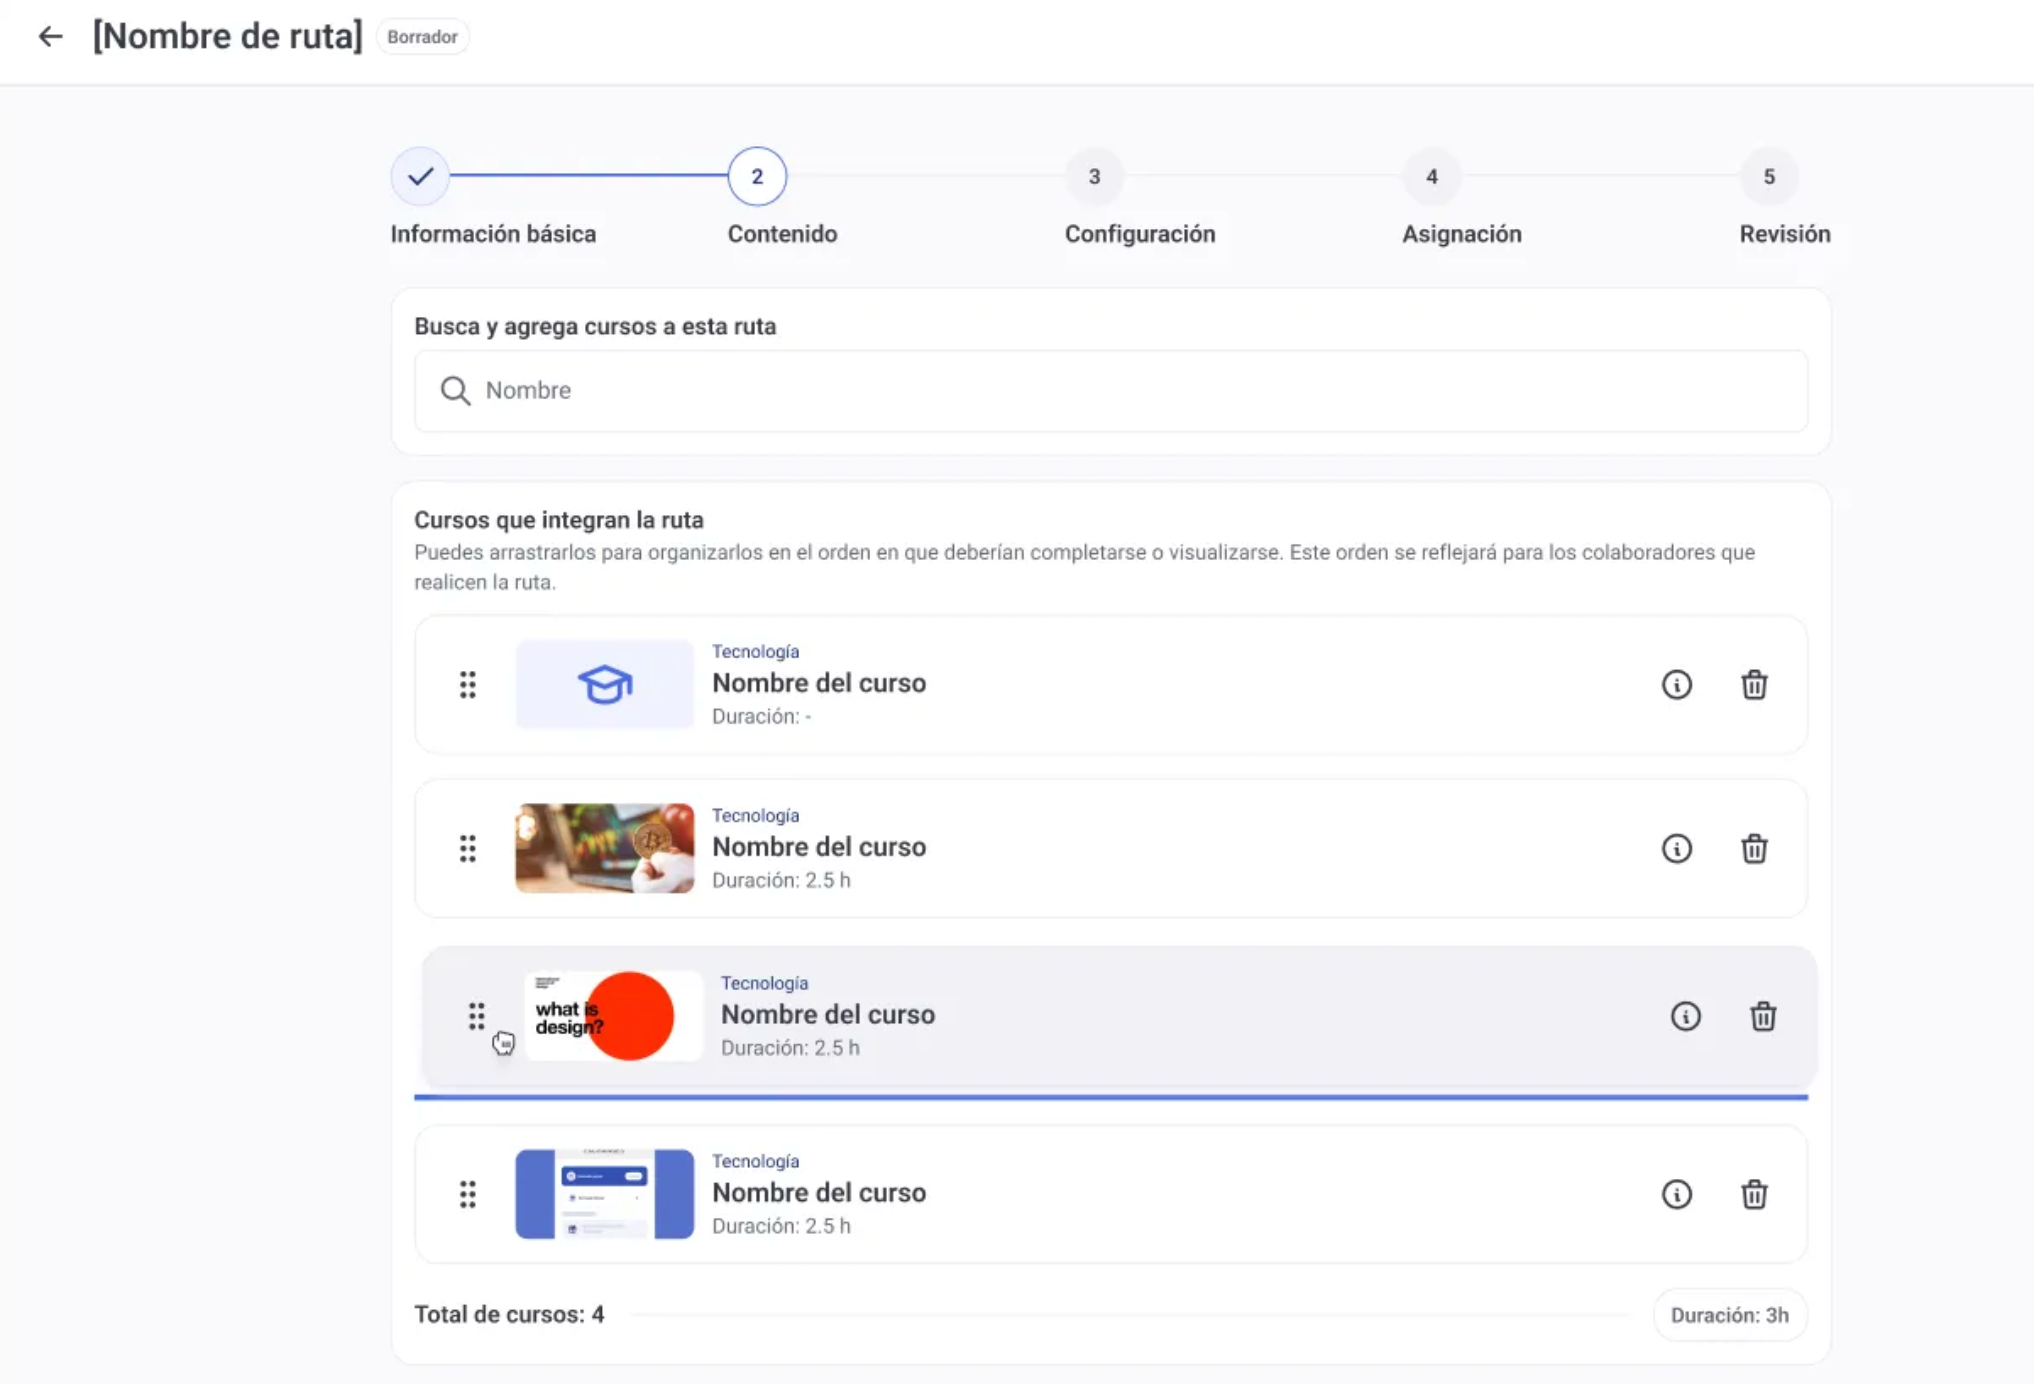The height and width of the screenshot is (1384, 2034).
Task: Delete the bitcoin-thumbnail course
Action: [1753, 849]
